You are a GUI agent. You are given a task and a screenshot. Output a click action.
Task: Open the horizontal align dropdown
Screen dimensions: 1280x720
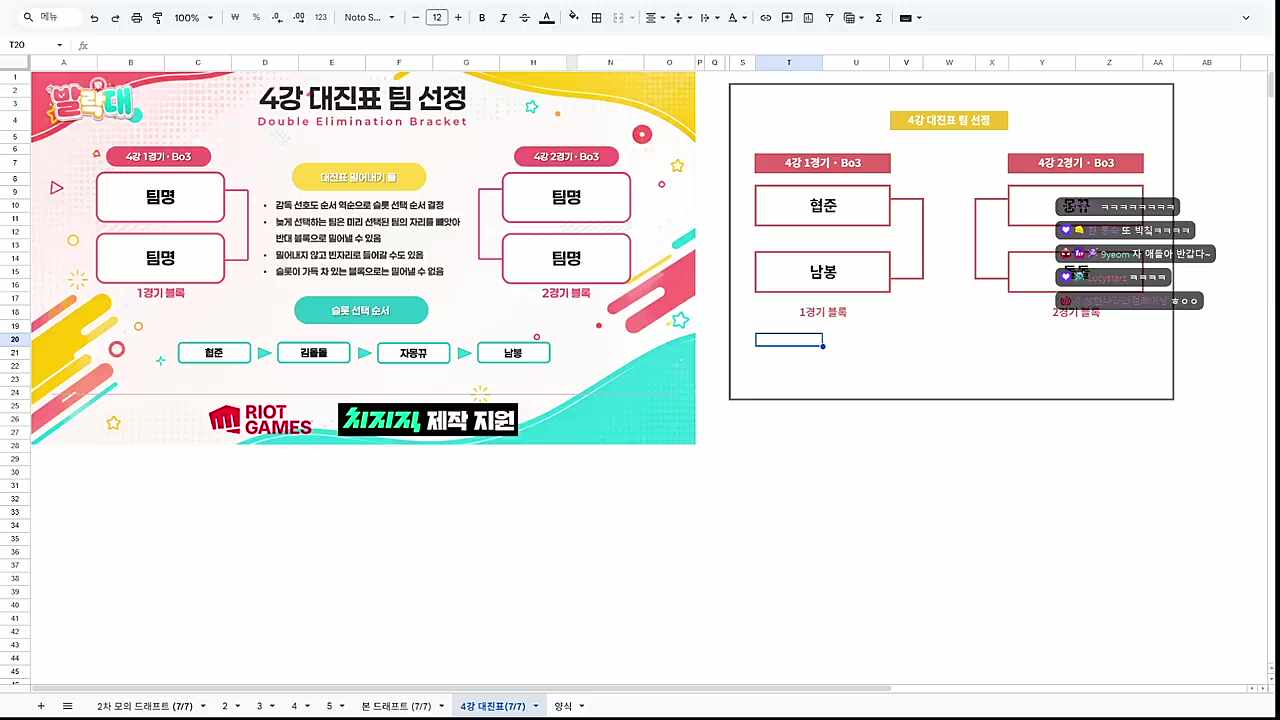pyautogui.click(x=654, y=18)
